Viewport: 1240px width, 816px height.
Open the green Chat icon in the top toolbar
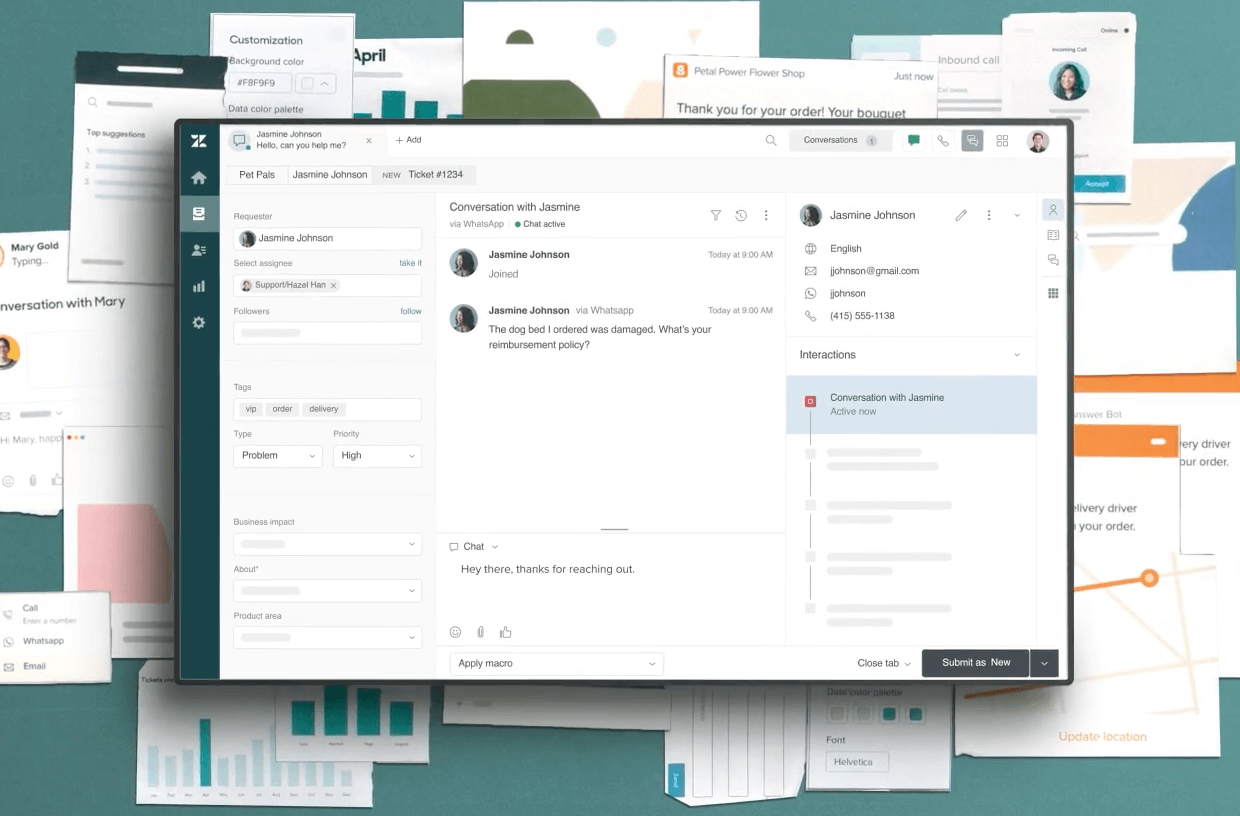913,140
